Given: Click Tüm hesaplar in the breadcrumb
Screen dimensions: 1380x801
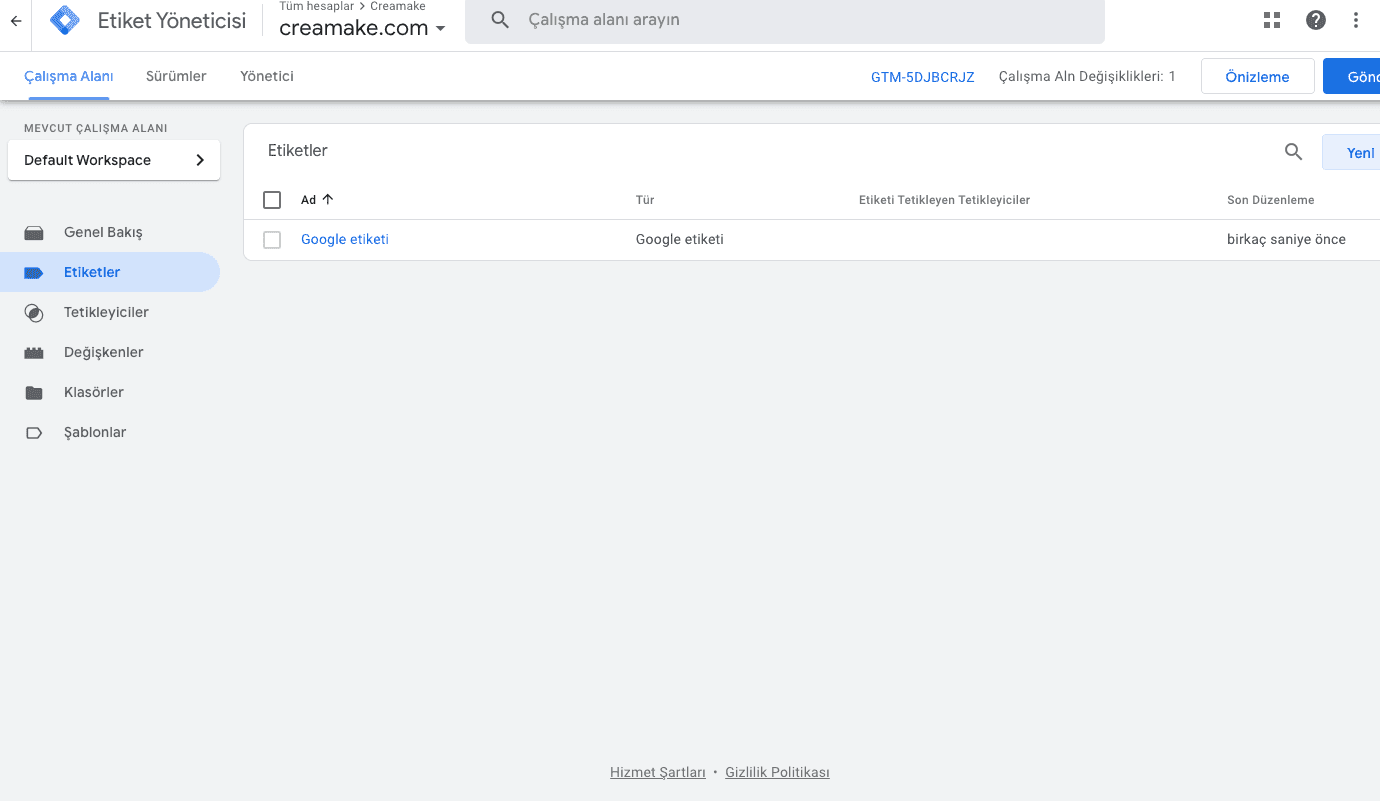Looking at the screenshot, I should [317, 6].
